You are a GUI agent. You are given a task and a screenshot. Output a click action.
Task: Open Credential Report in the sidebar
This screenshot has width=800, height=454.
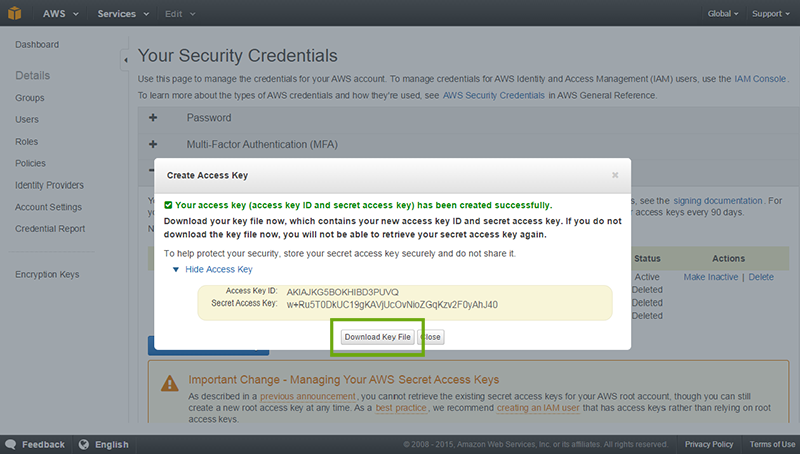[50, 229]
